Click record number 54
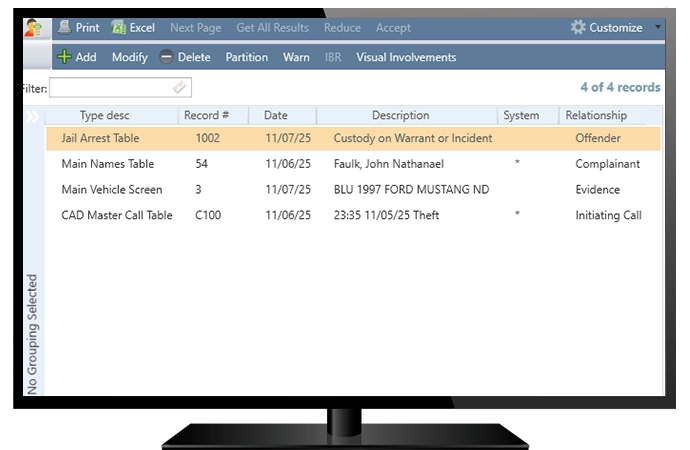 point(202,164)
